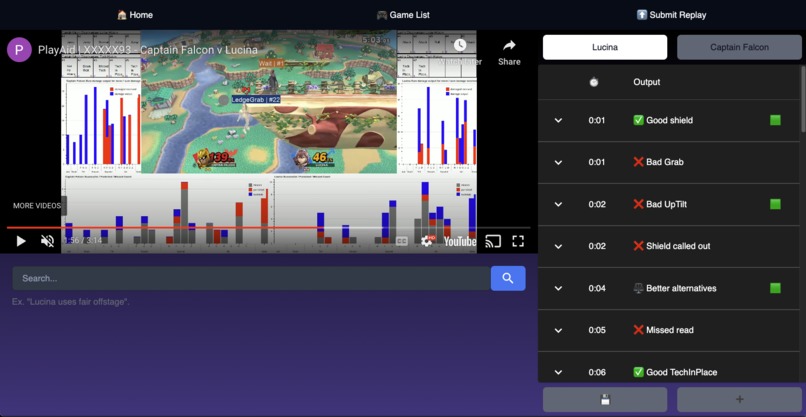Focus the Search input field
806x417 pixels.
coord(251,278)
